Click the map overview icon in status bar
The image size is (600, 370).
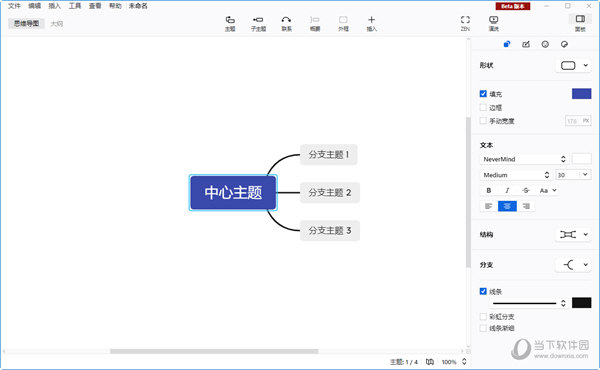pyautogui.click(x=430, y=362)
